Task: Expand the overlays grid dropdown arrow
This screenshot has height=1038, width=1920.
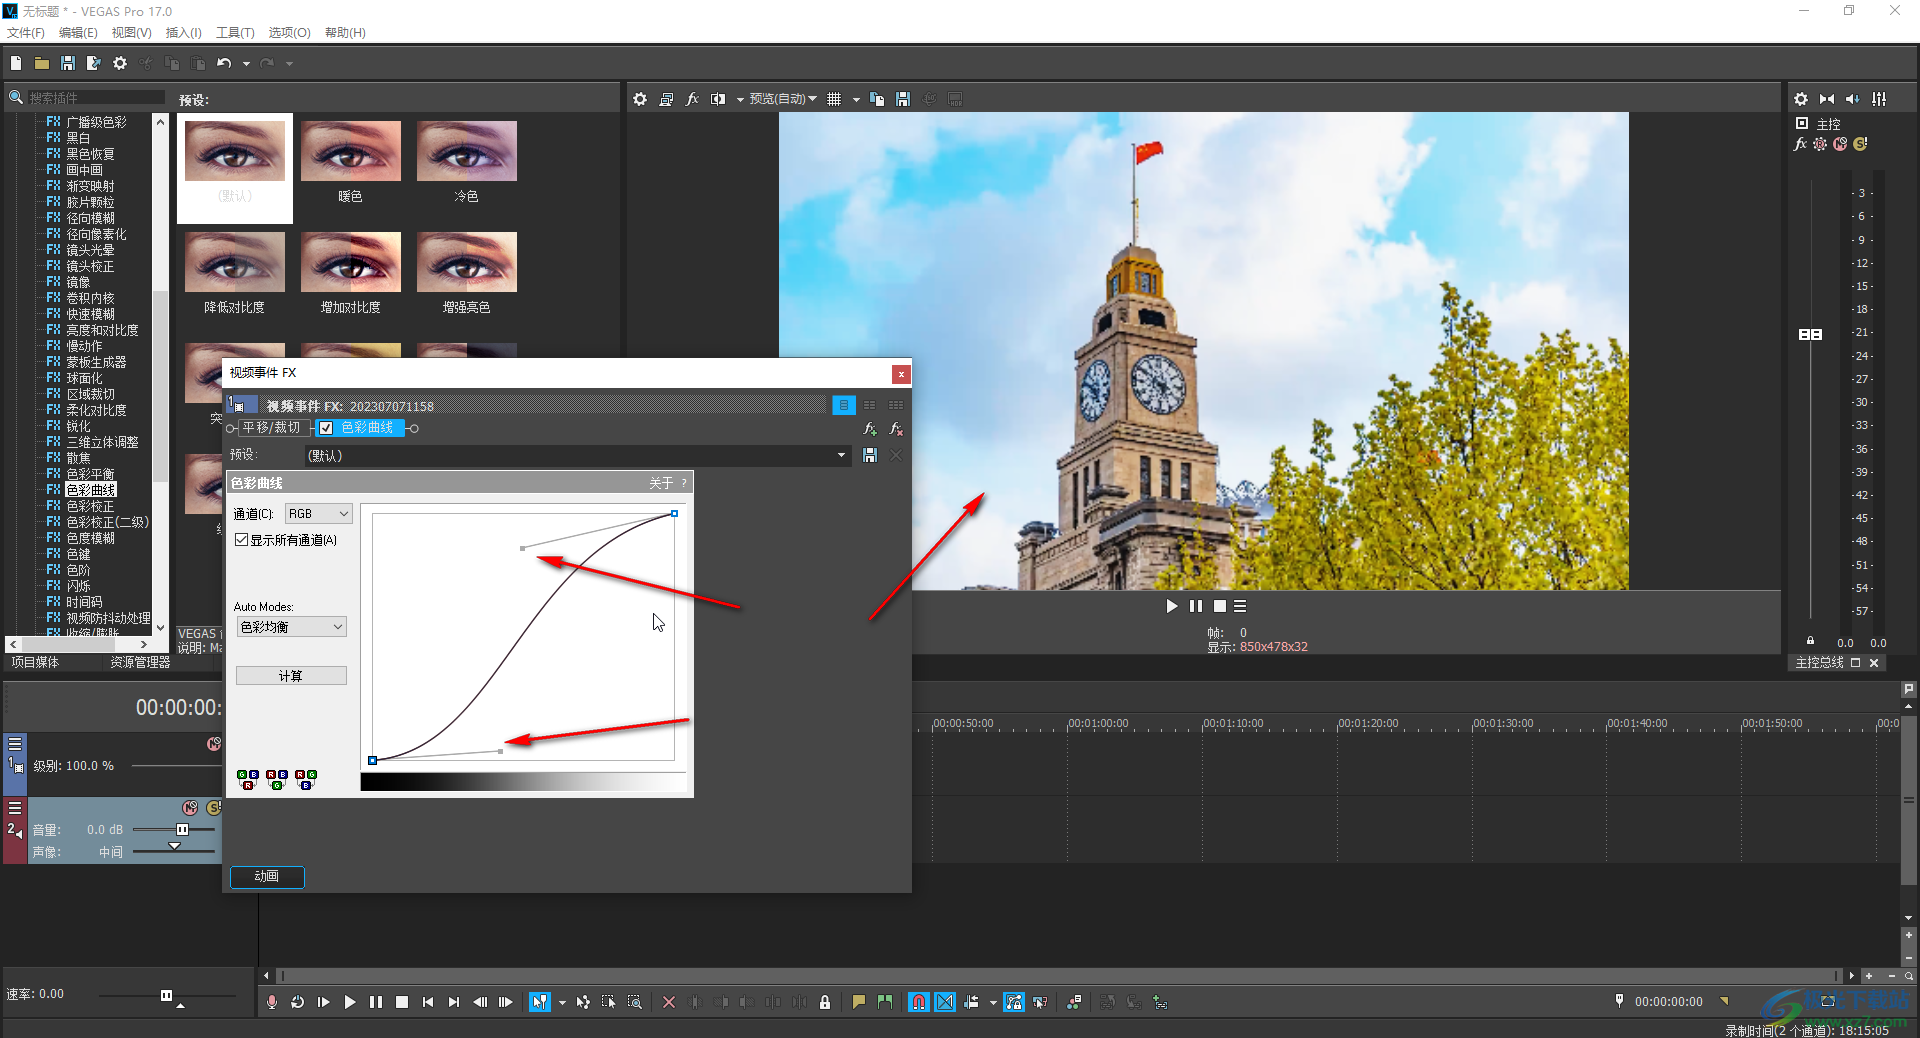Action: (x=856, y=99)
